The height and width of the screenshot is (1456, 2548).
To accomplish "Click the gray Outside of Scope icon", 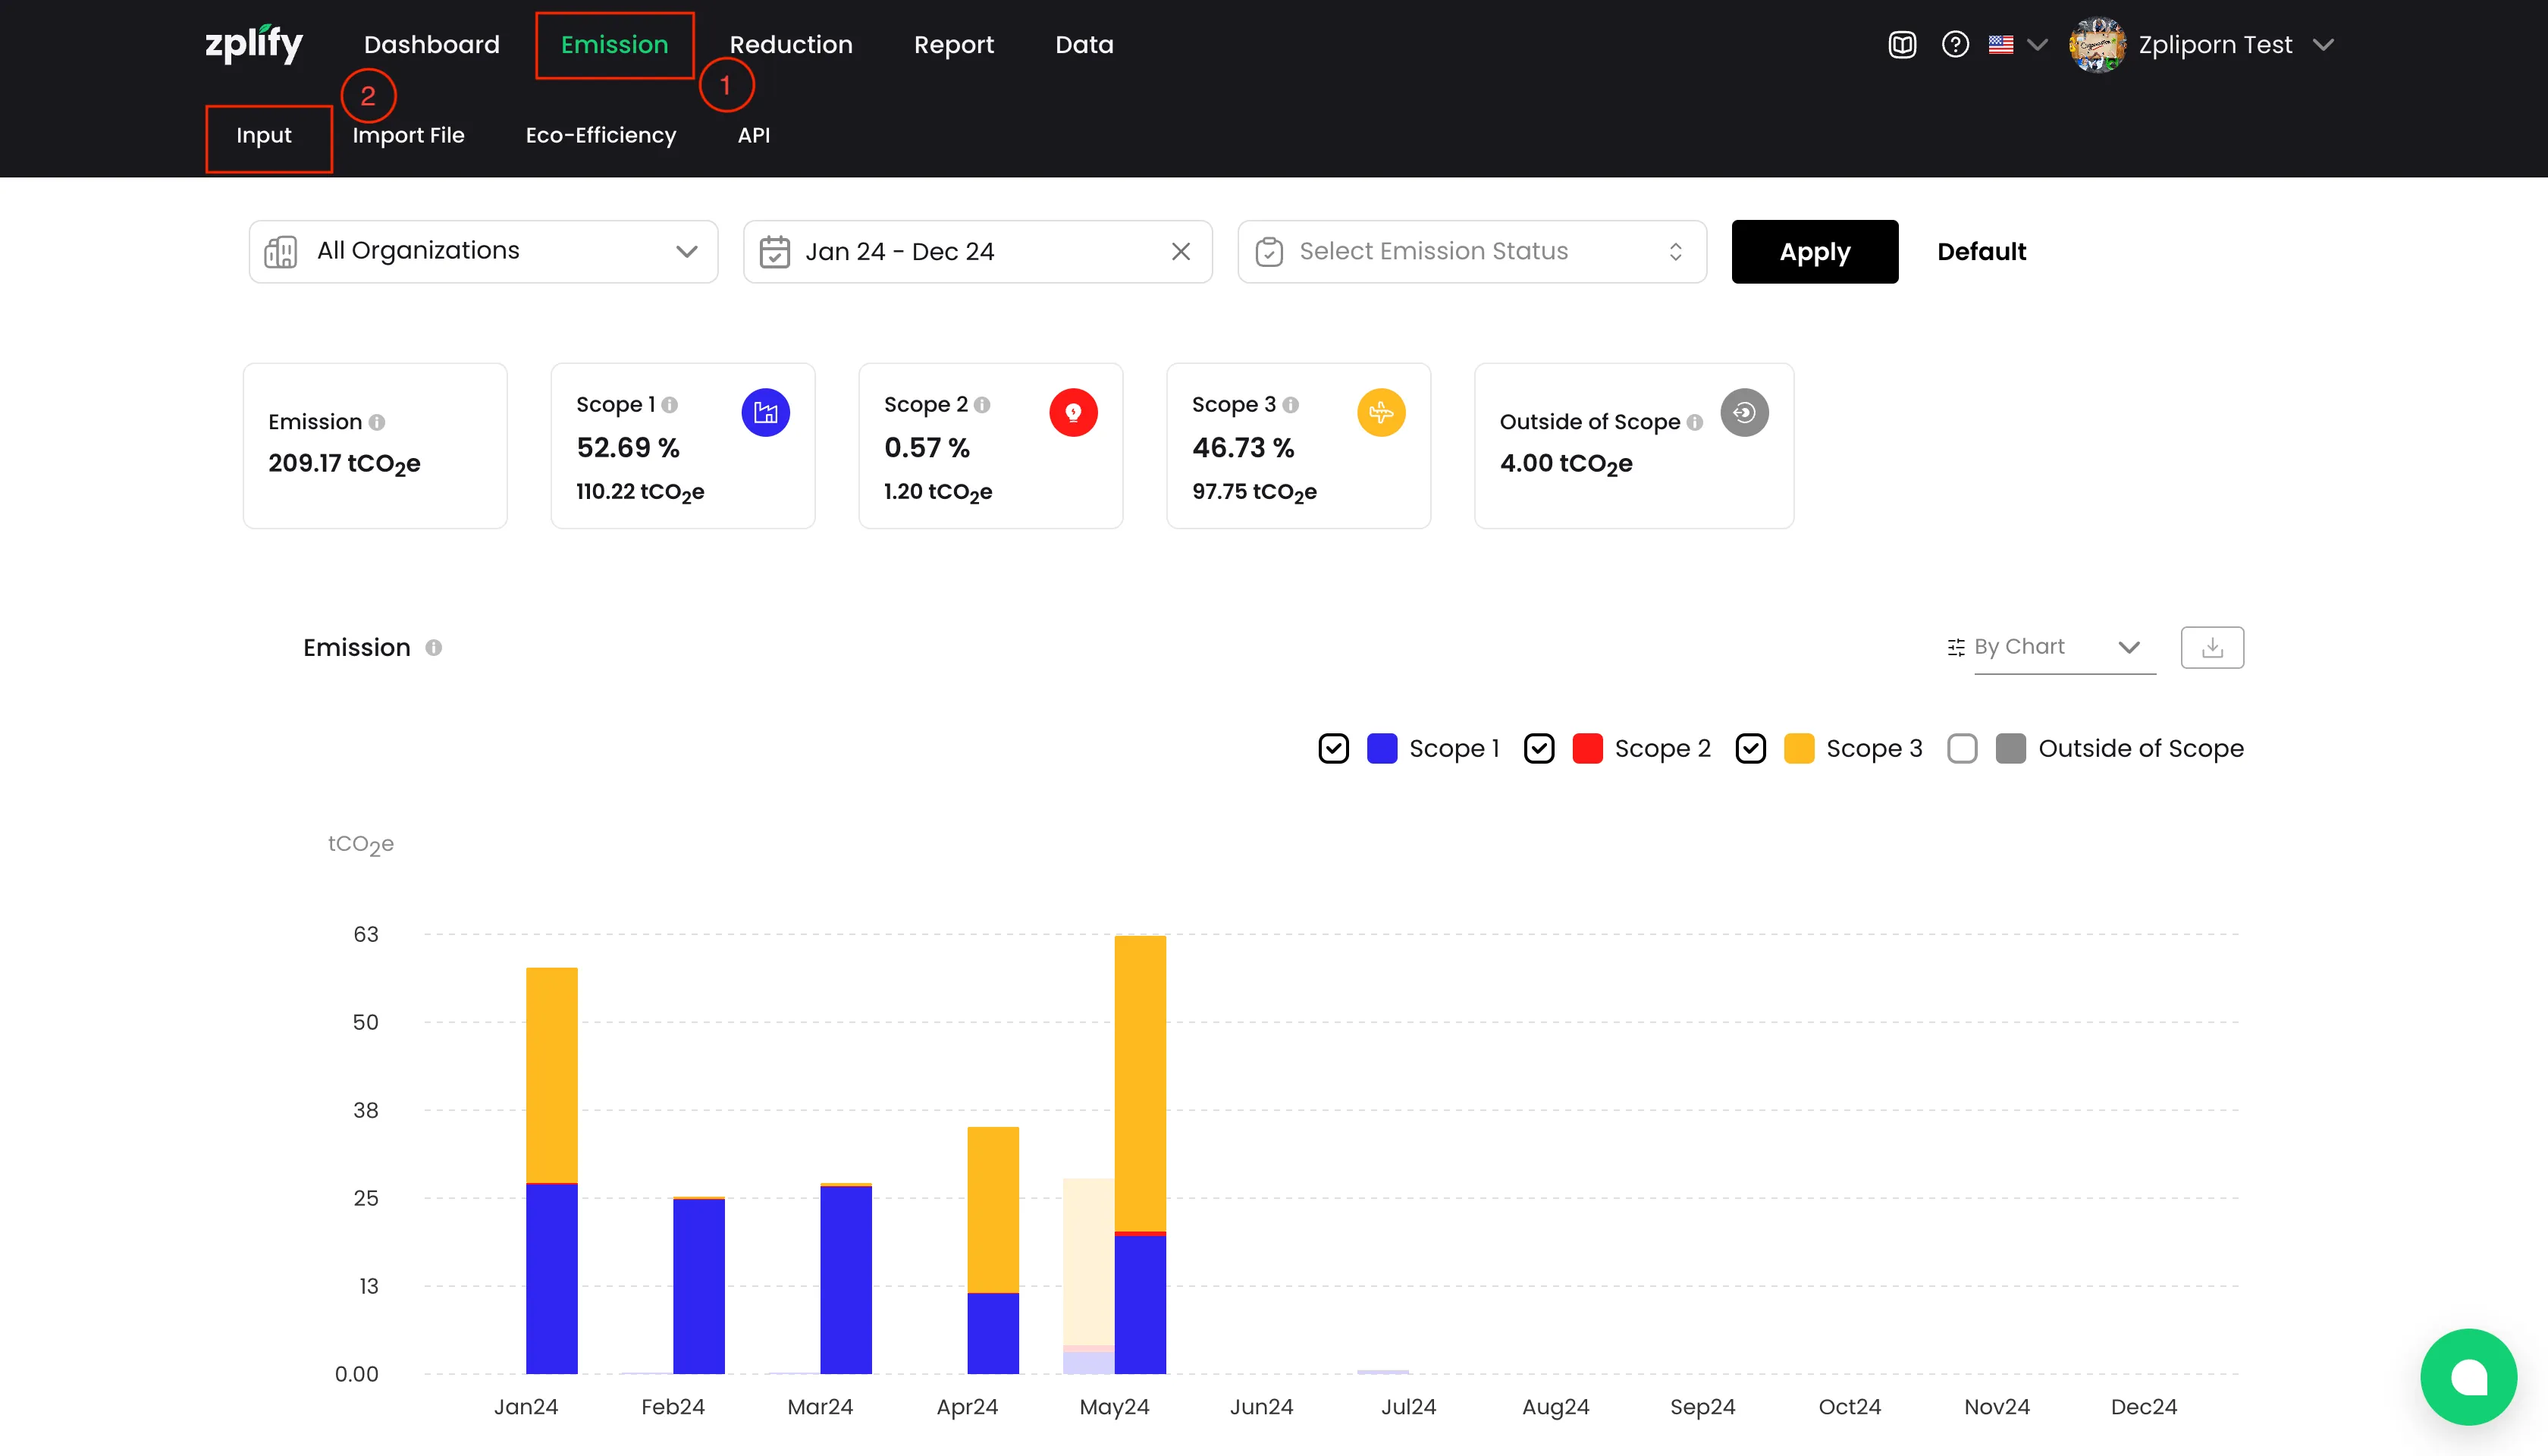I will pyautogui.click(x=1744, y=412).
